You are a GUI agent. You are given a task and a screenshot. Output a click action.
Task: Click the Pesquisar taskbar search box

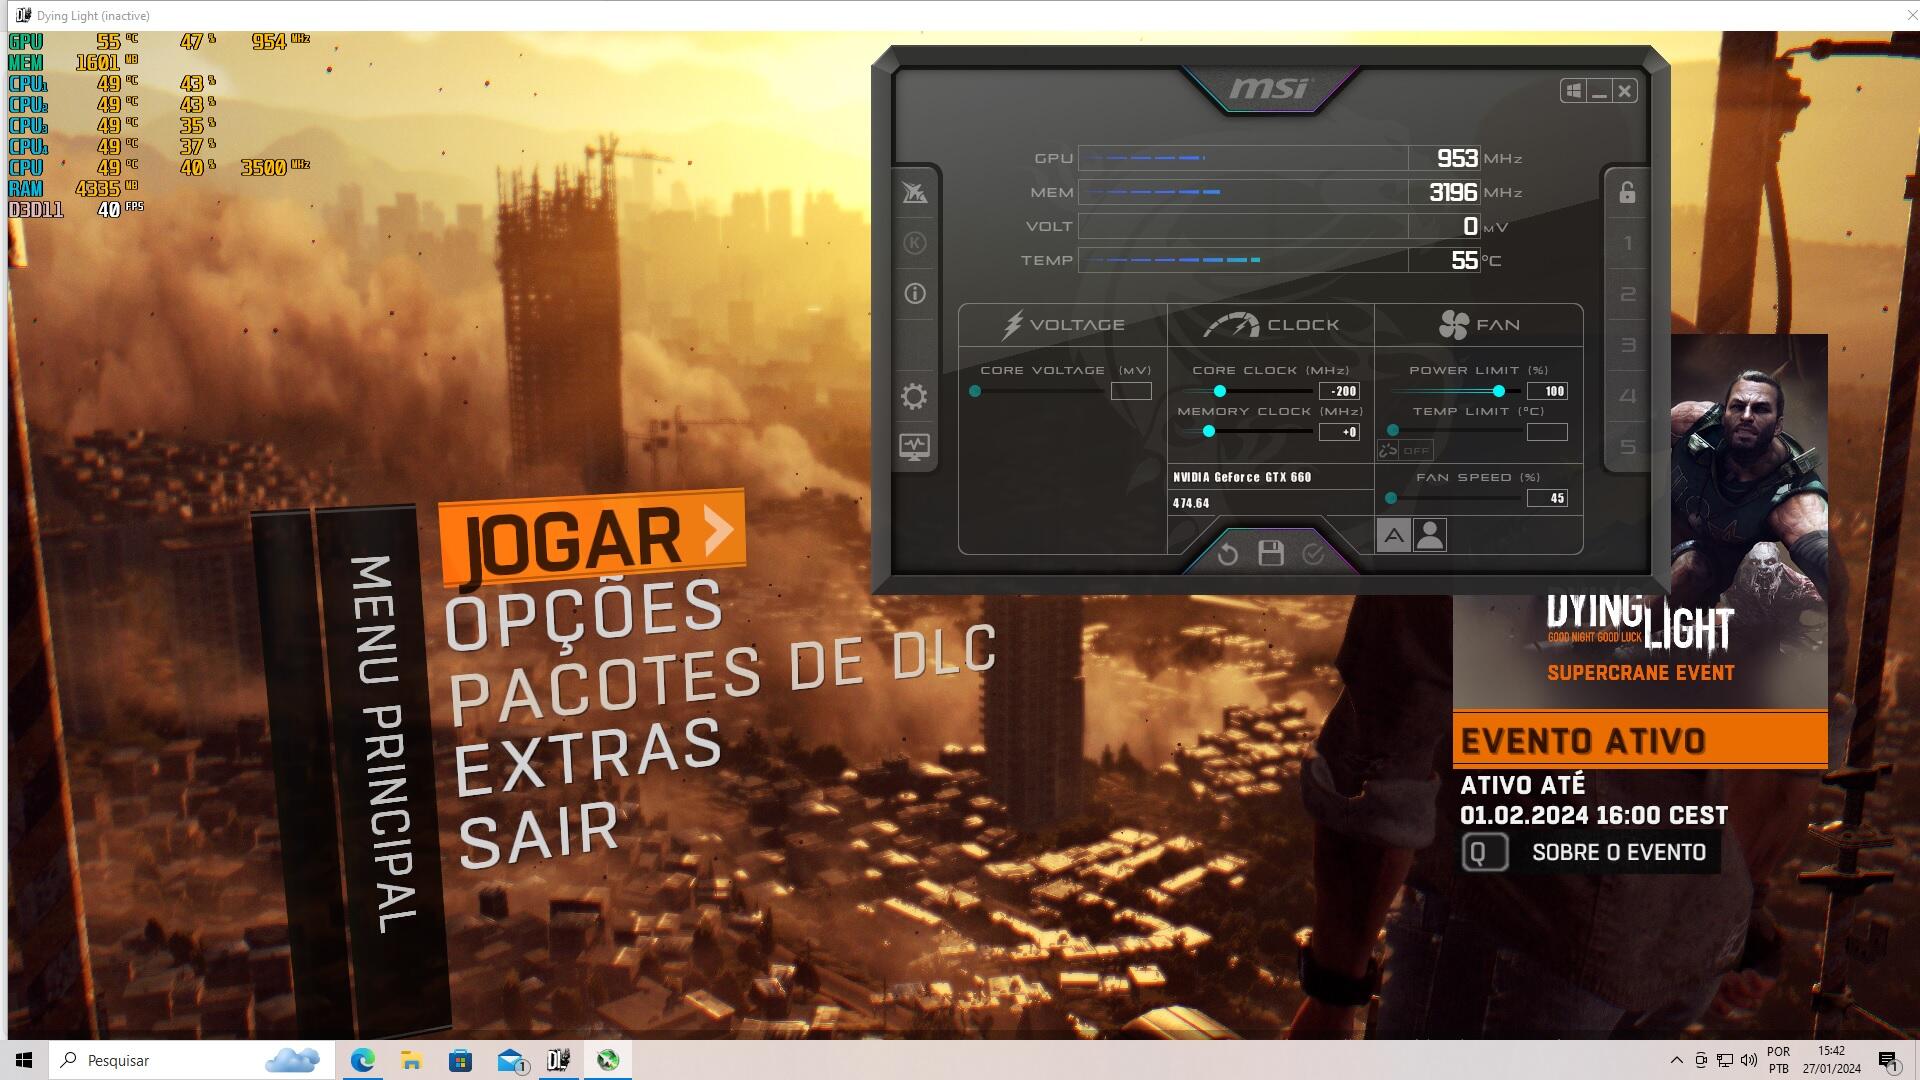click(192, 1060)
